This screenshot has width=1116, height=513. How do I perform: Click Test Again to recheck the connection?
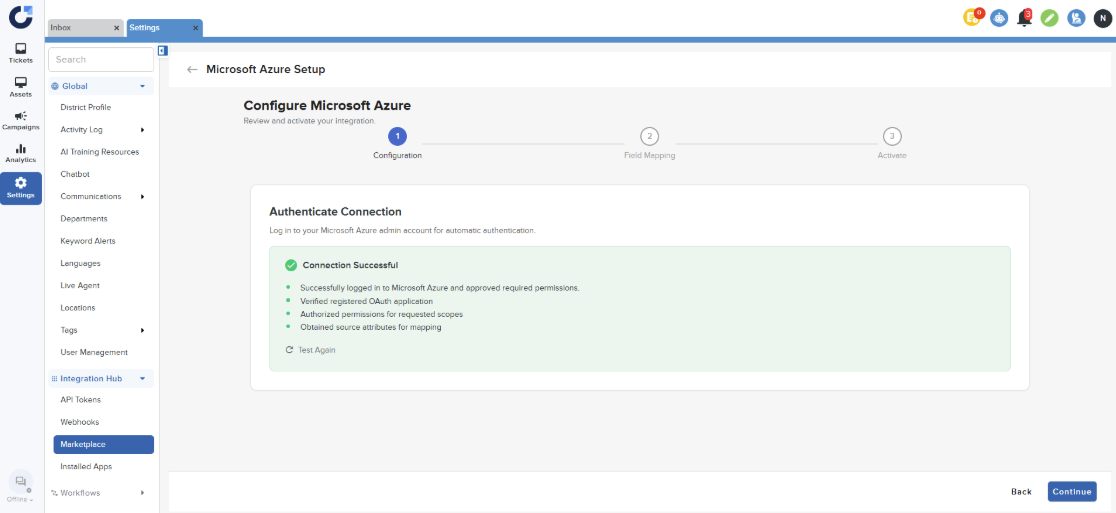[x=311, y=350]
